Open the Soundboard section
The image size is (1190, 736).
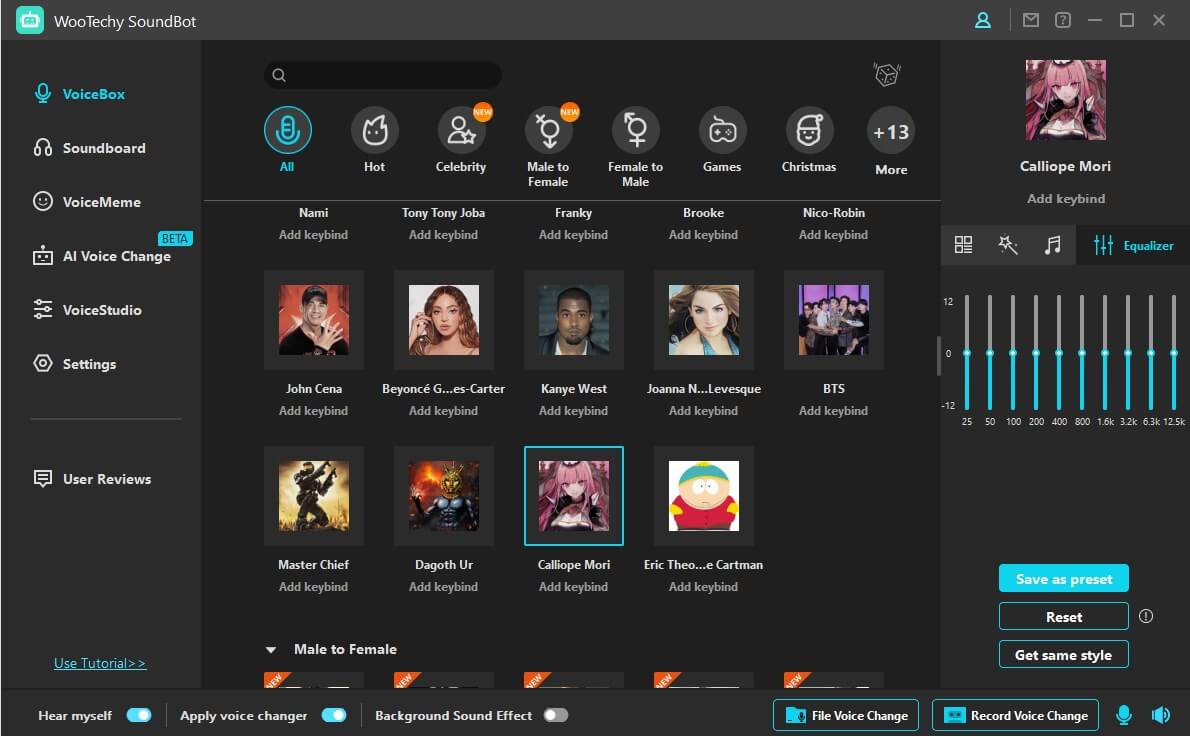(x=103, y=148)
